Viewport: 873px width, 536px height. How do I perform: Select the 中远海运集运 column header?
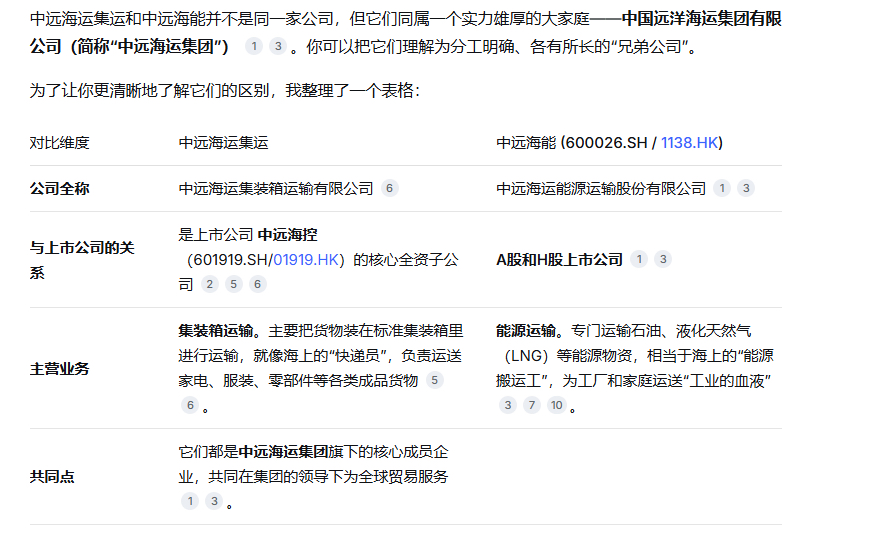[223, 143]
